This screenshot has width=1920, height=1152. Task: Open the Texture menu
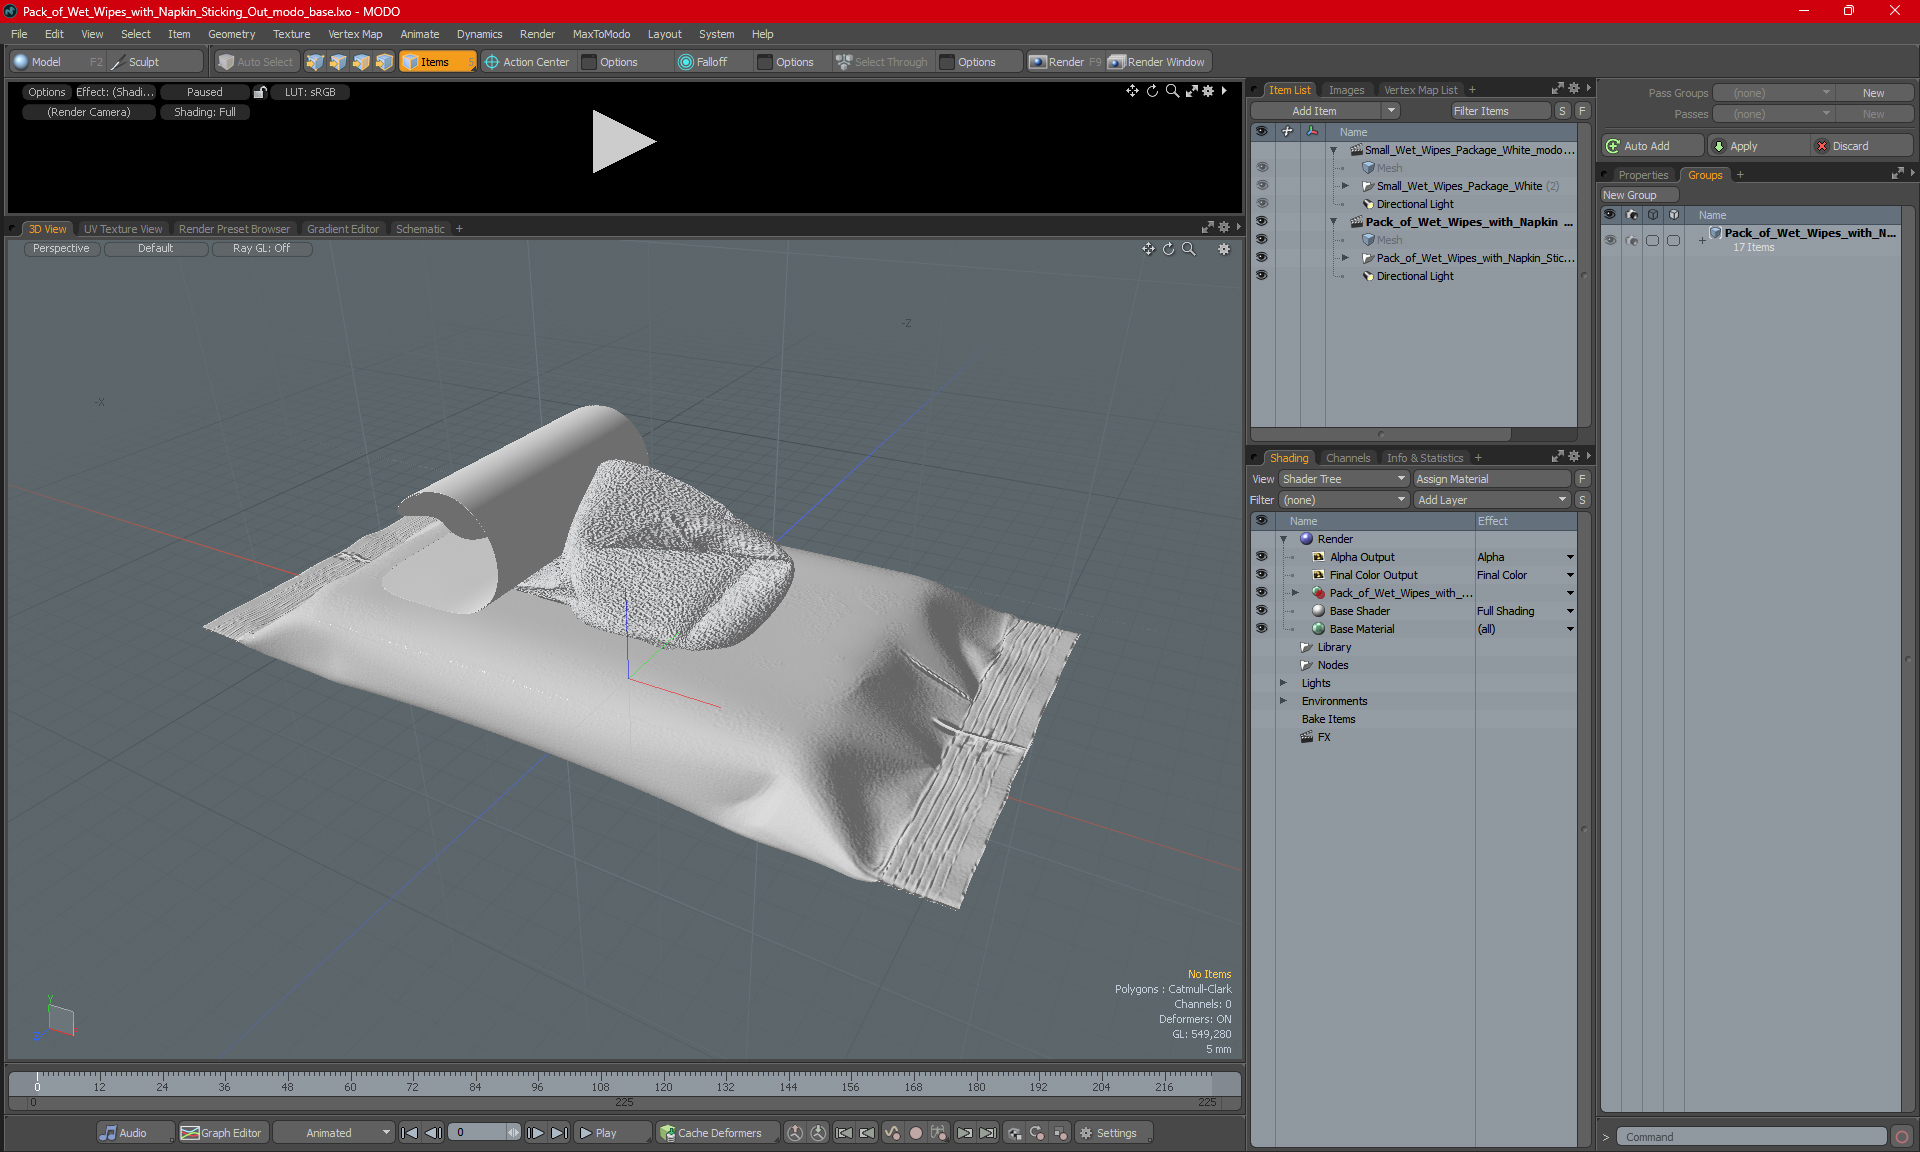[x=291, y=34]
